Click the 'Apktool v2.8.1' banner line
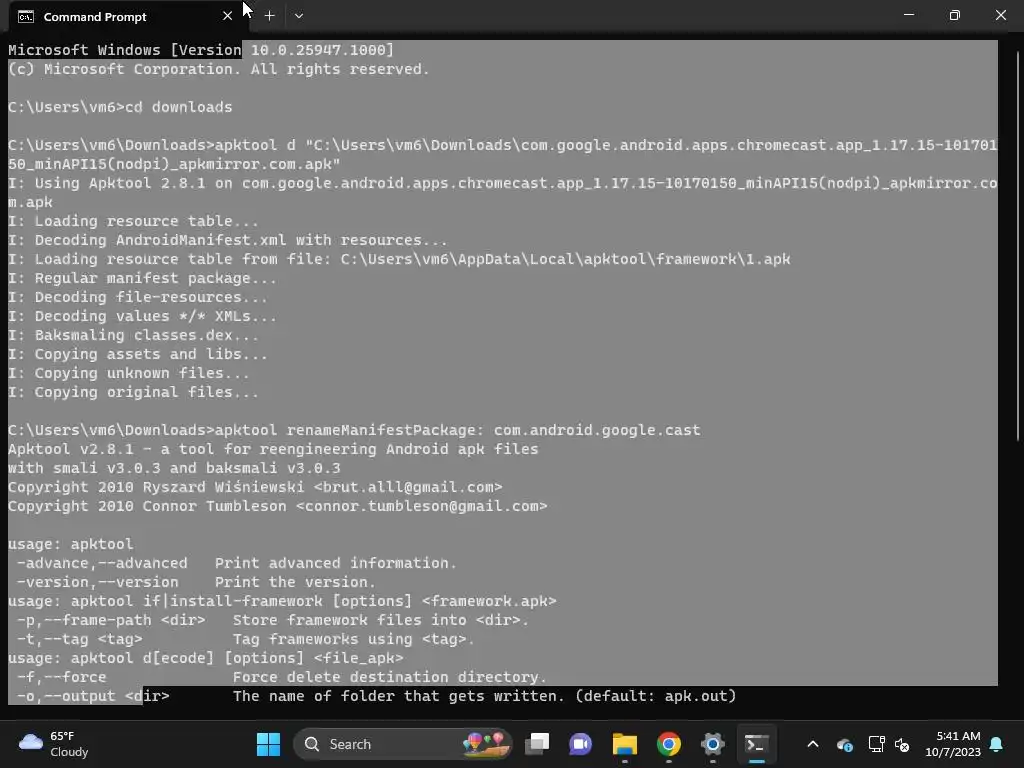 click(273, 449)
